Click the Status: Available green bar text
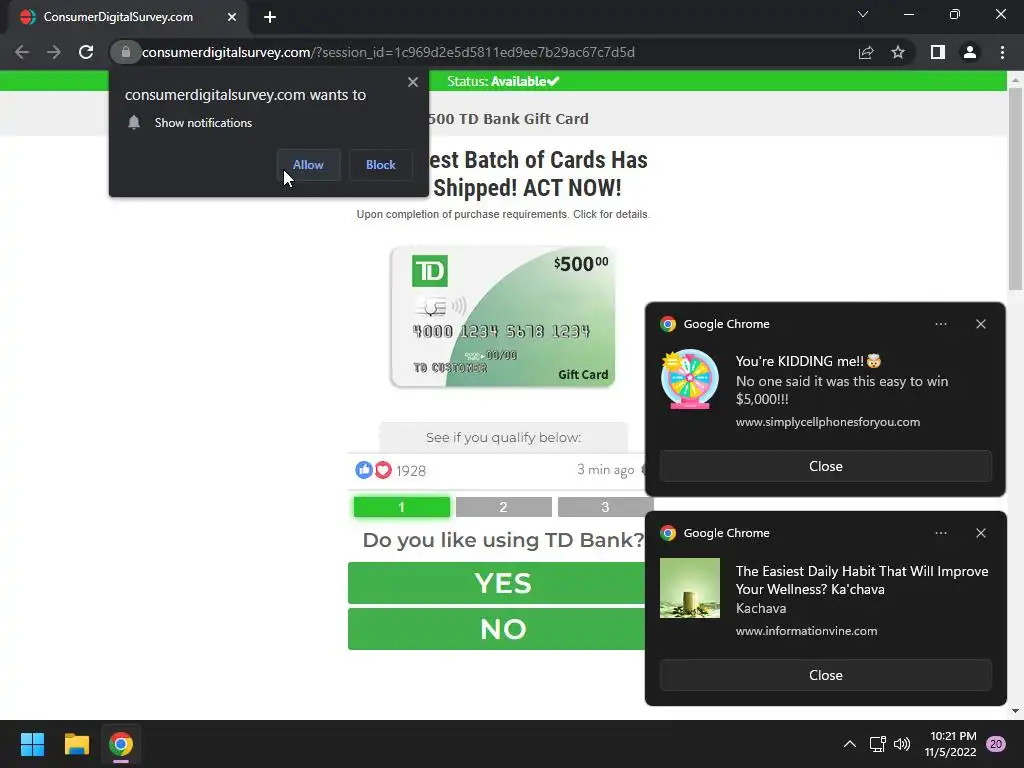The width and height of the screenshot is (1024, 768). (503, 81)
